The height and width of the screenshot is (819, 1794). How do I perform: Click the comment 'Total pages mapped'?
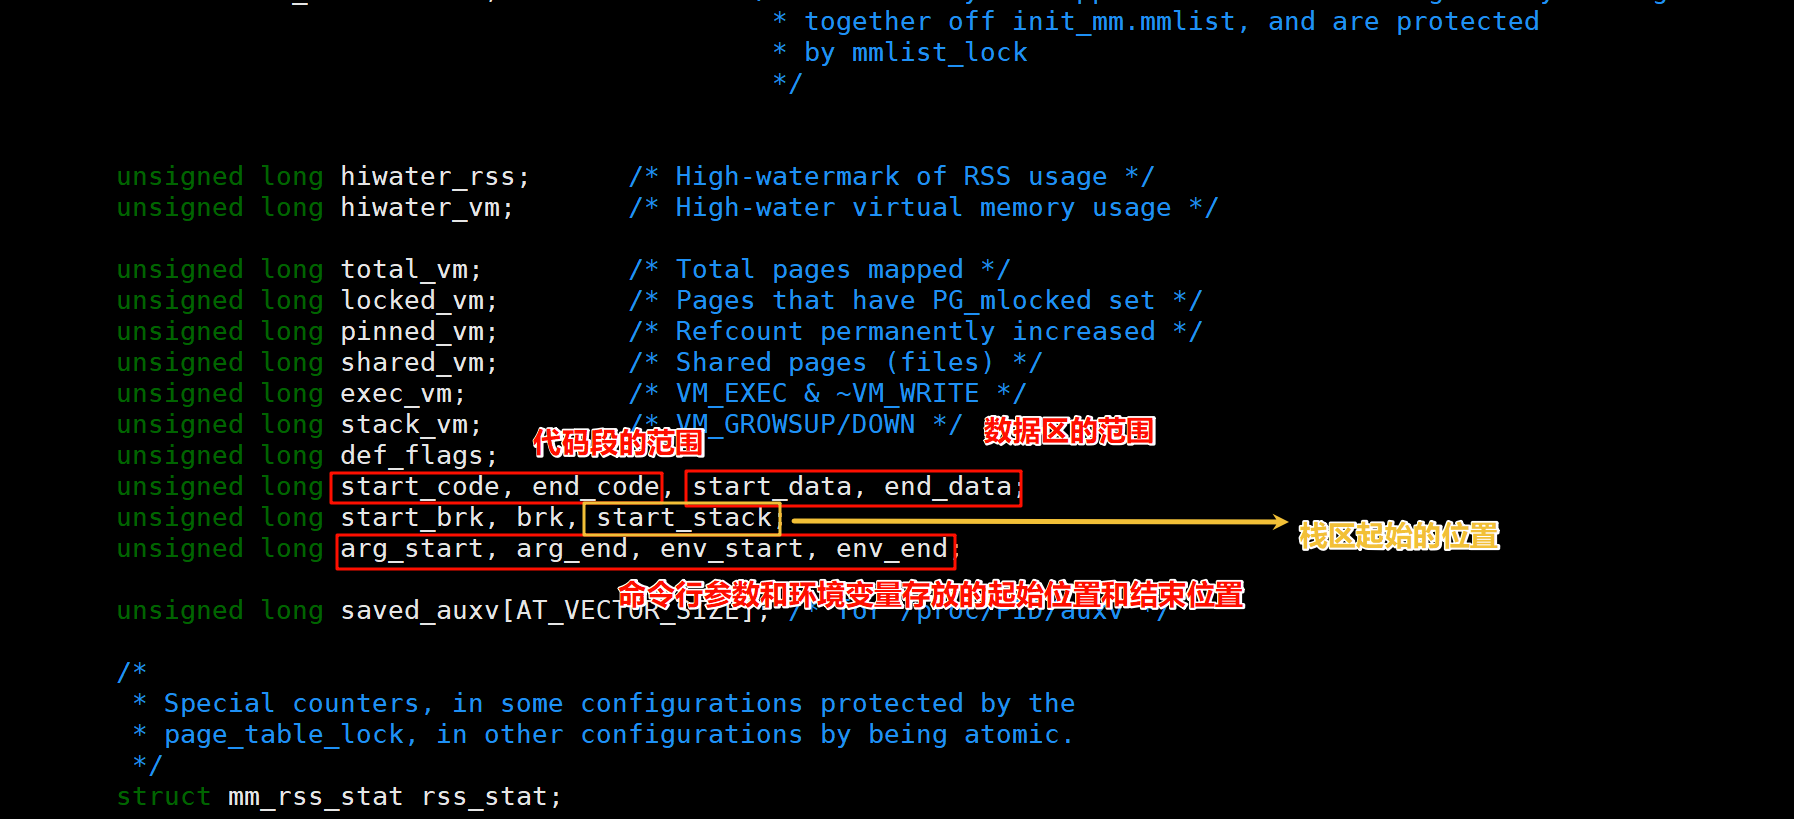(x=819, y=270)
